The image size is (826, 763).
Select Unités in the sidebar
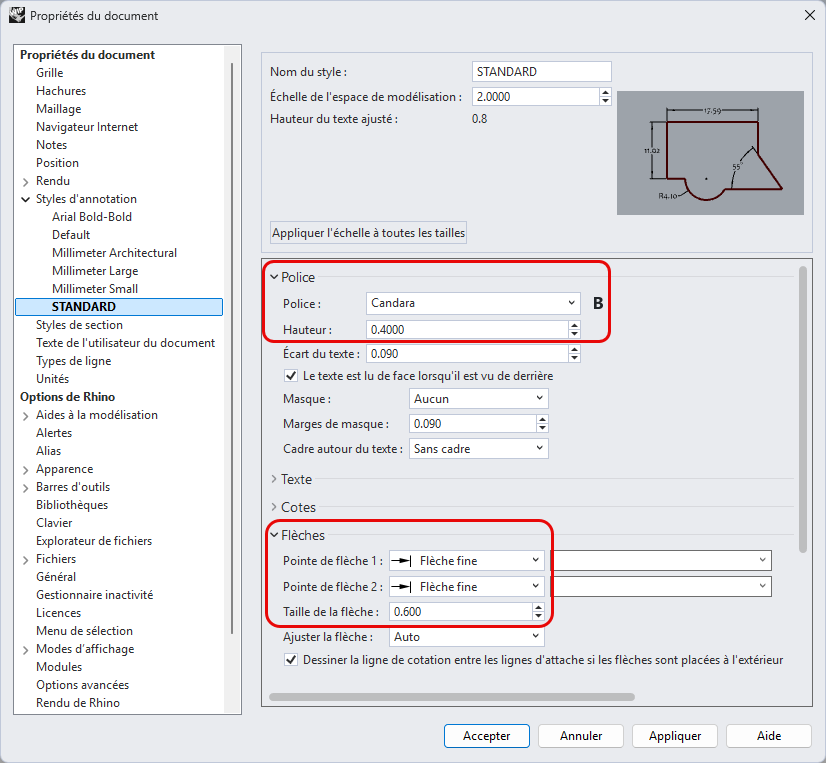click(x=52, y=379)
